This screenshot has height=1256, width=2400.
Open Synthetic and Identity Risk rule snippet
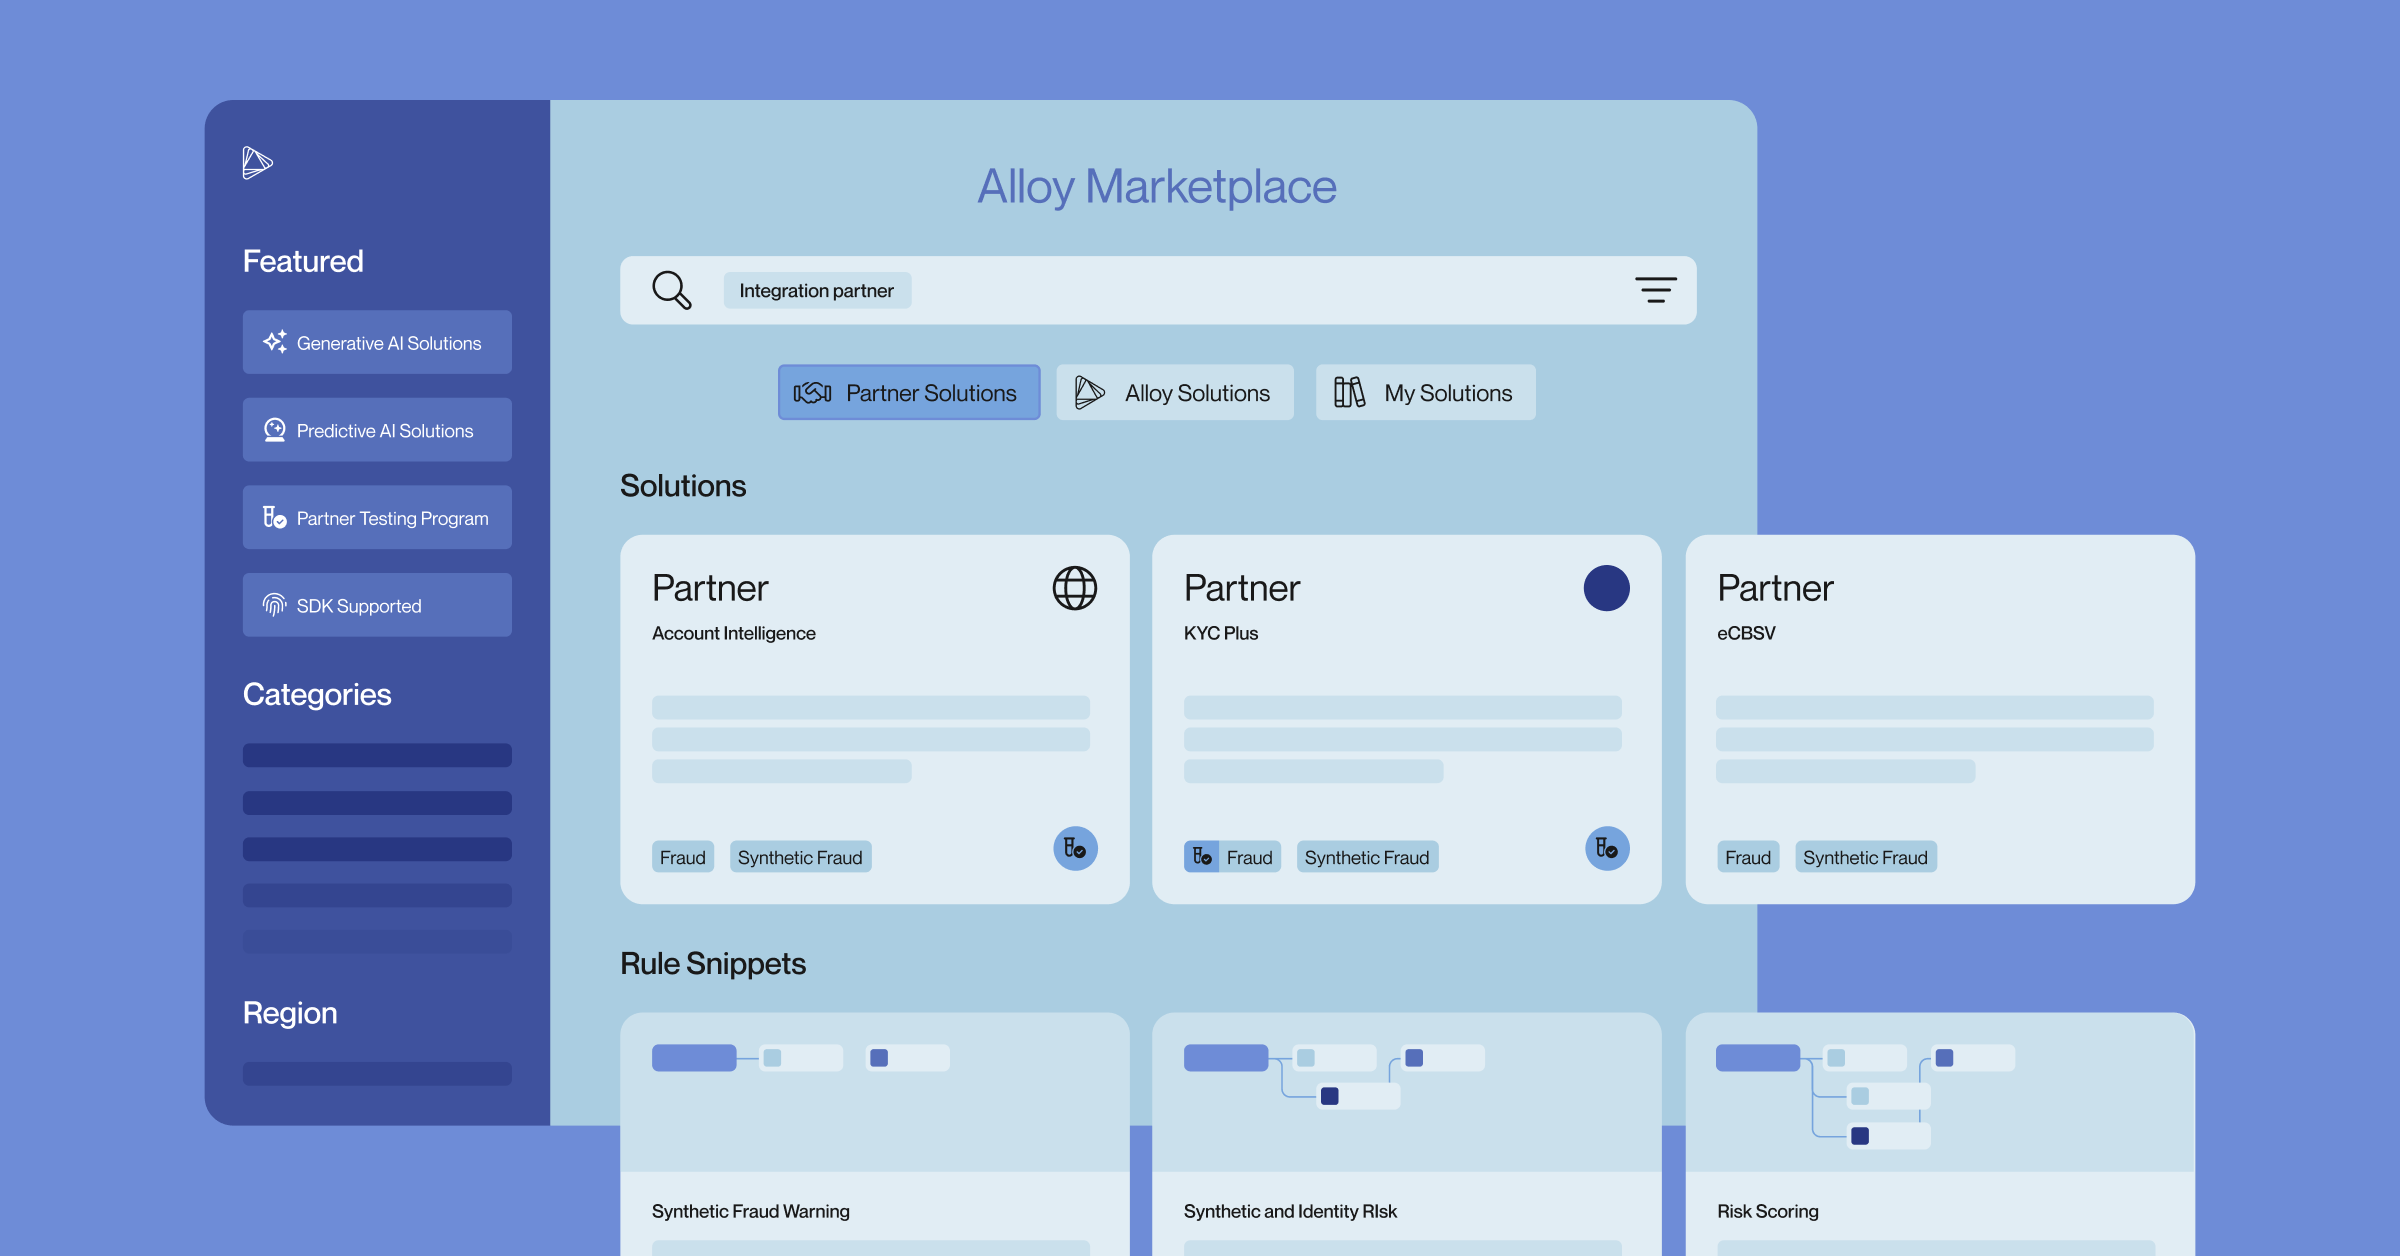click(x=1407, y=1134)
